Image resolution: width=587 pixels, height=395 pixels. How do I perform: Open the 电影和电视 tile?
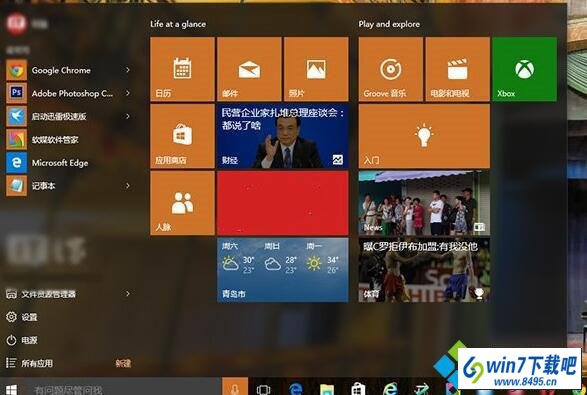pos(457,69)
